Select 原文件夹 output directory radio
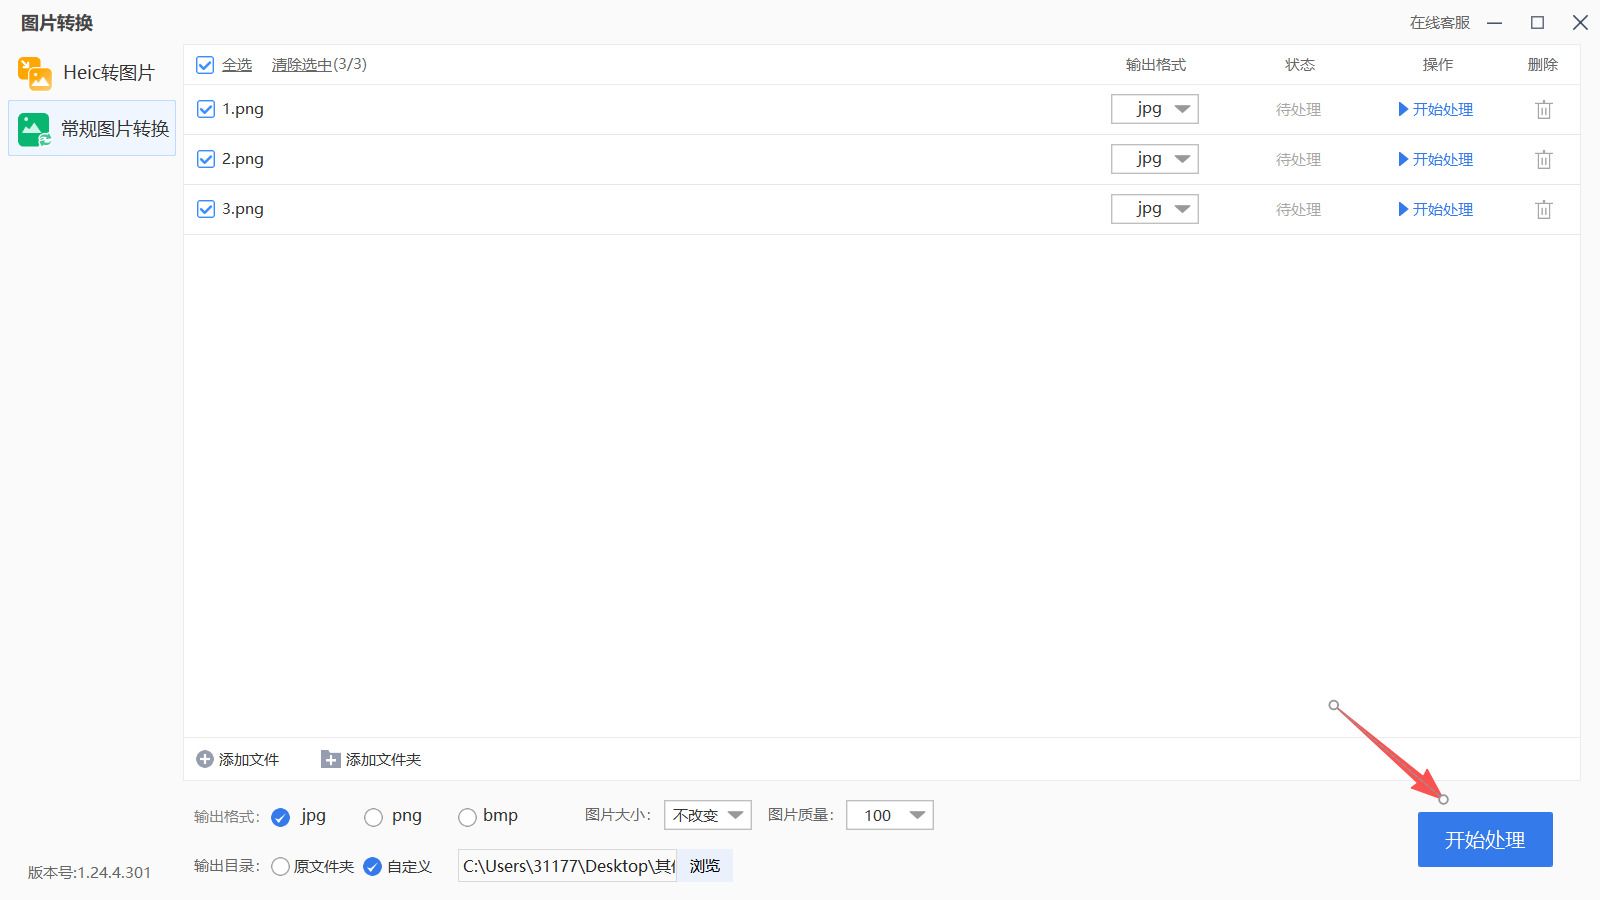 pyautogui.click(x=280, y=866)
